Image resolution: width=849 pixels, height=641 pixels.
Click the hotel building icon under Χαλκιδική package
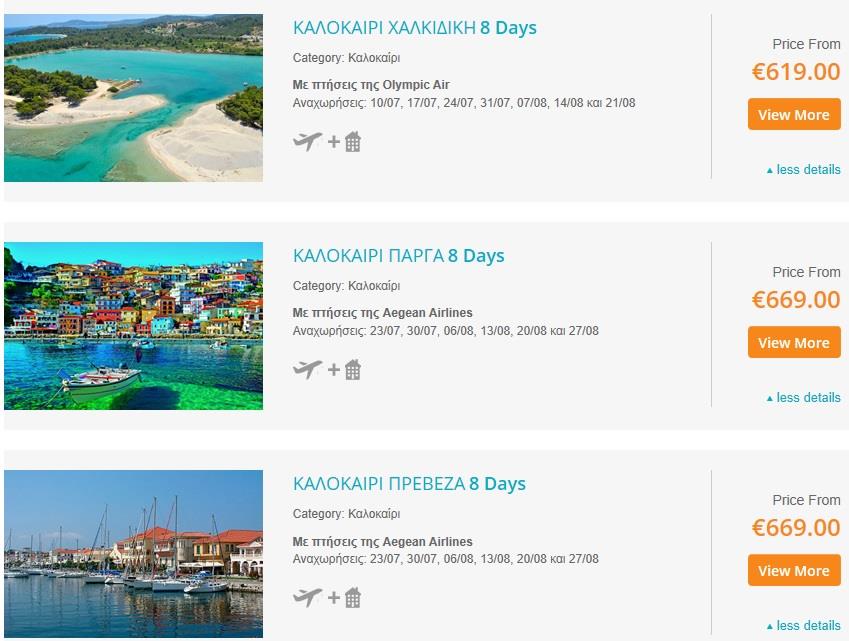pos(353,142)
